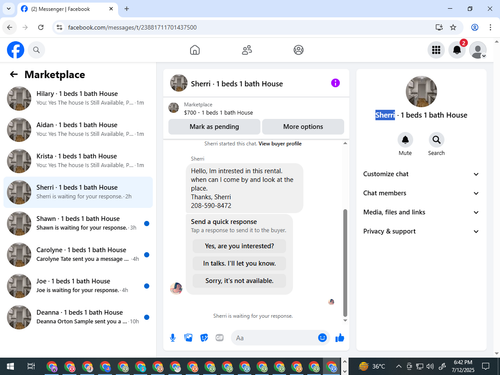Click the chat scrollbar thumb
The image size is (500, 375).
[x=345, y=263]
